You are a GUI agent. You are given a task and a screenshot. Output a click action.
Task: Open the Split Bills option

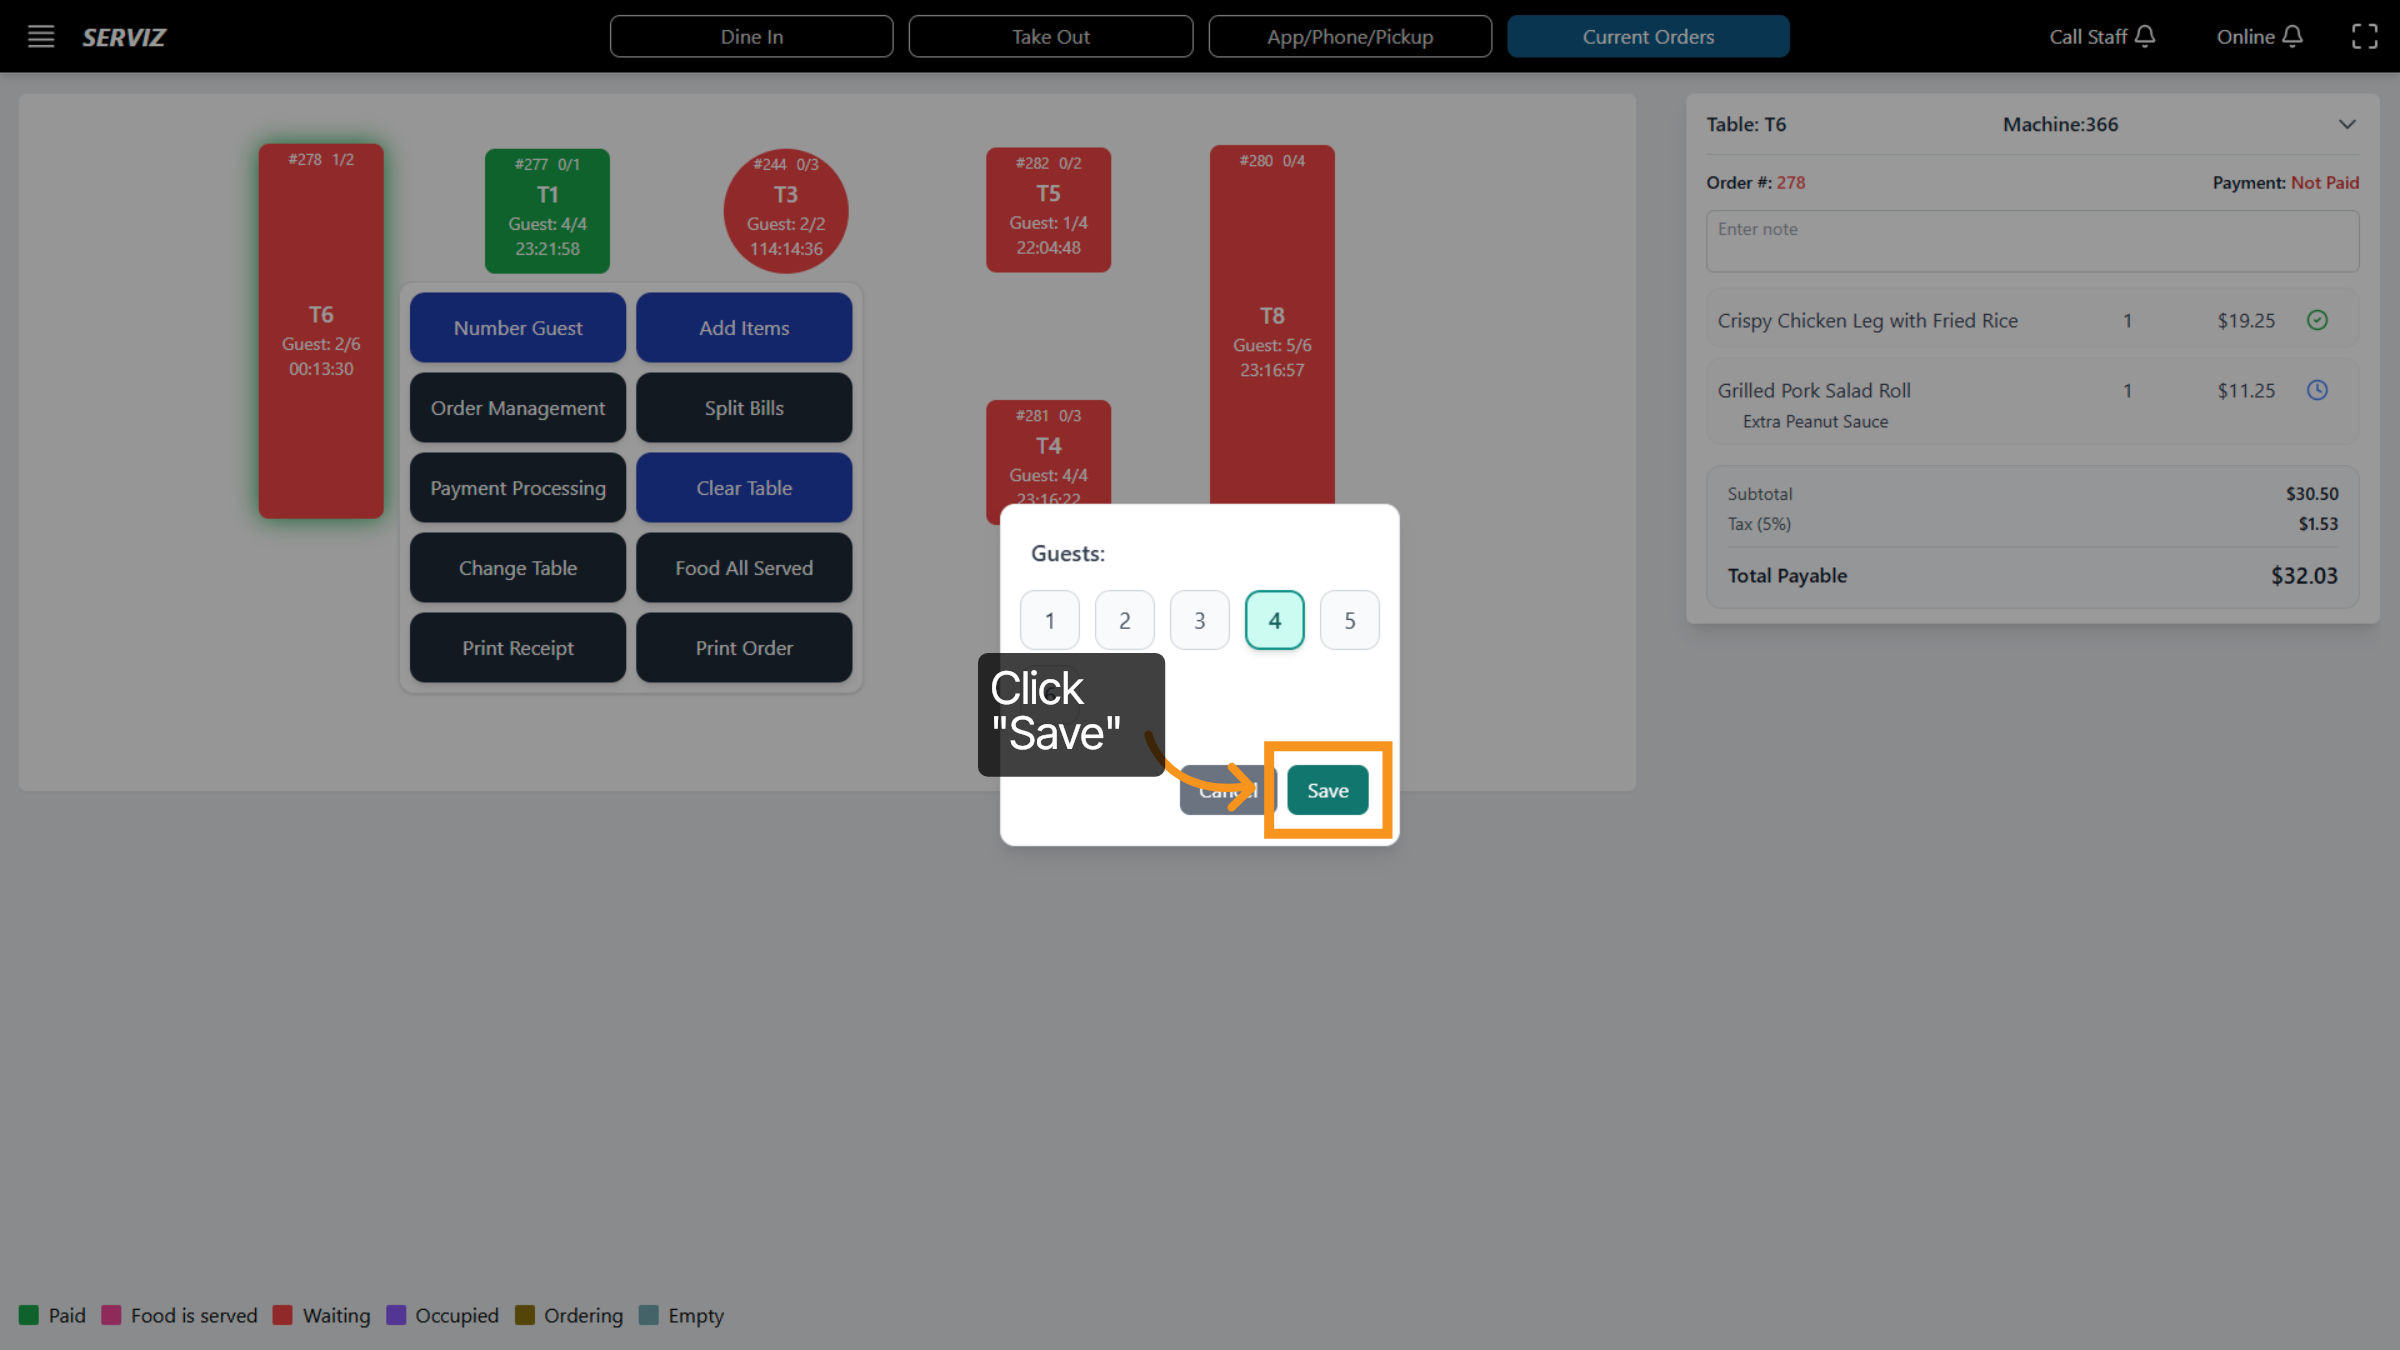click(744, 408)
